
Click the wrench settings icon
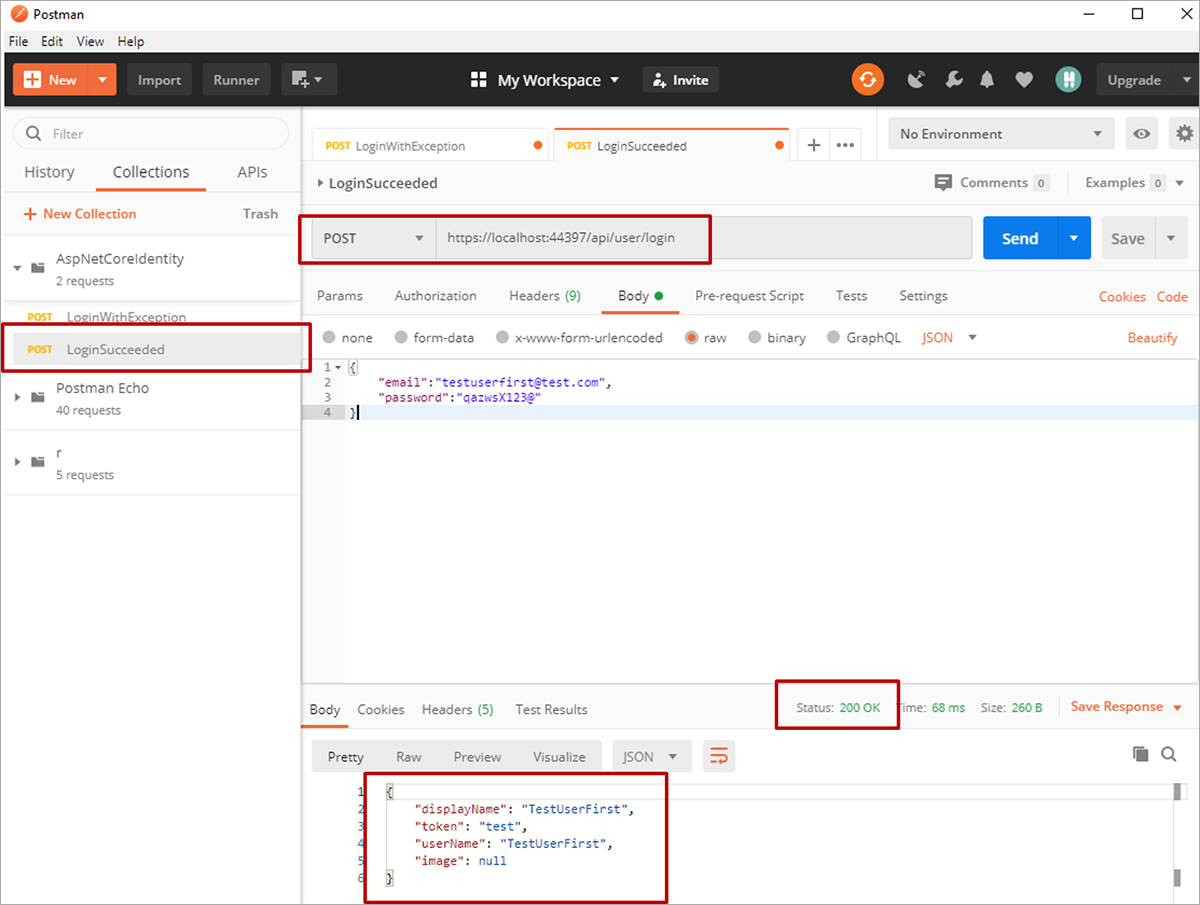click(952, 80)
